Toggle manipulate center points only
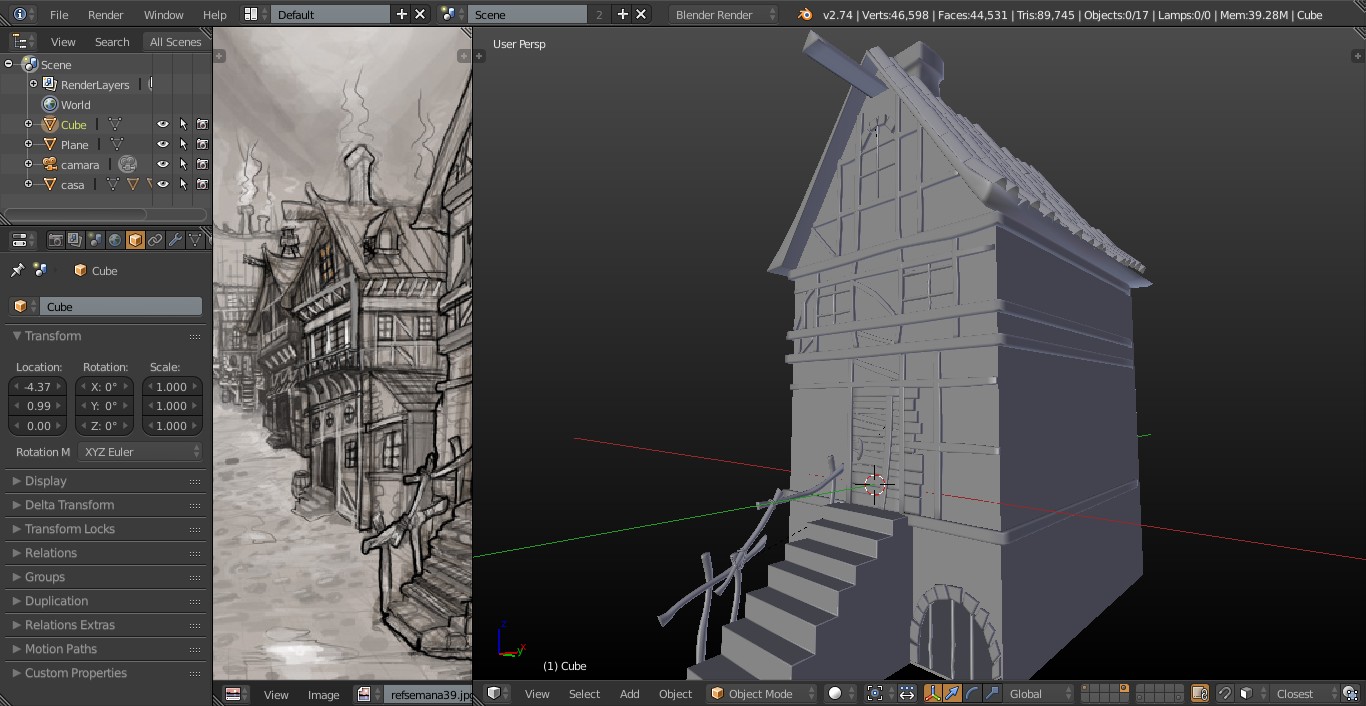This screenshot has width=1366, height=706. point(907,693)
